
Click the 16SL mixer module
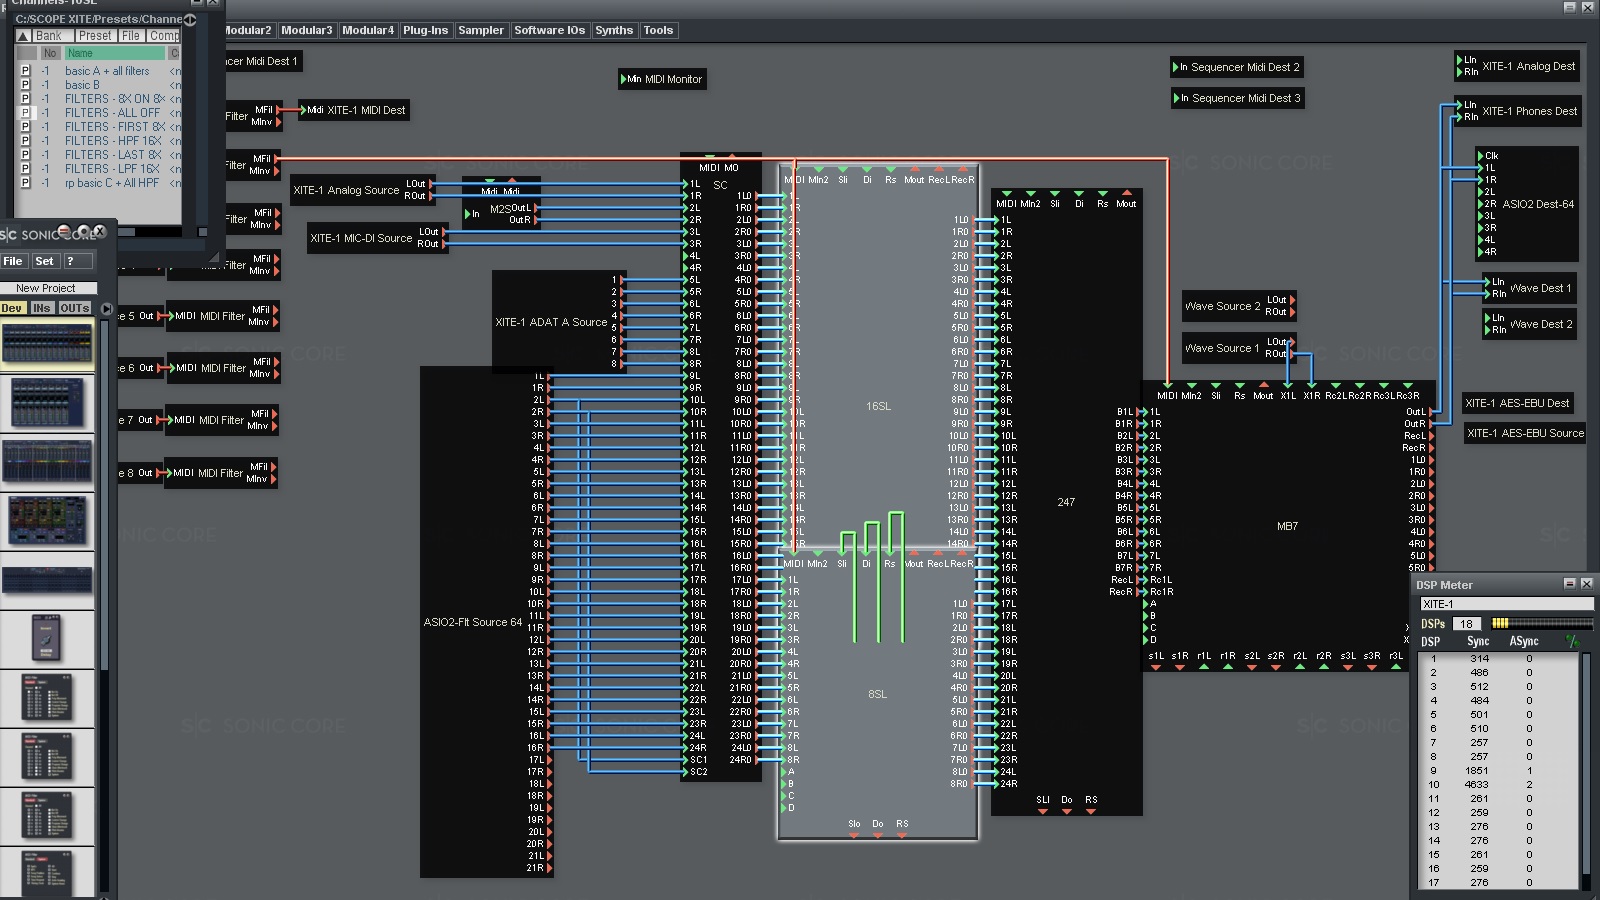[877, 406]
